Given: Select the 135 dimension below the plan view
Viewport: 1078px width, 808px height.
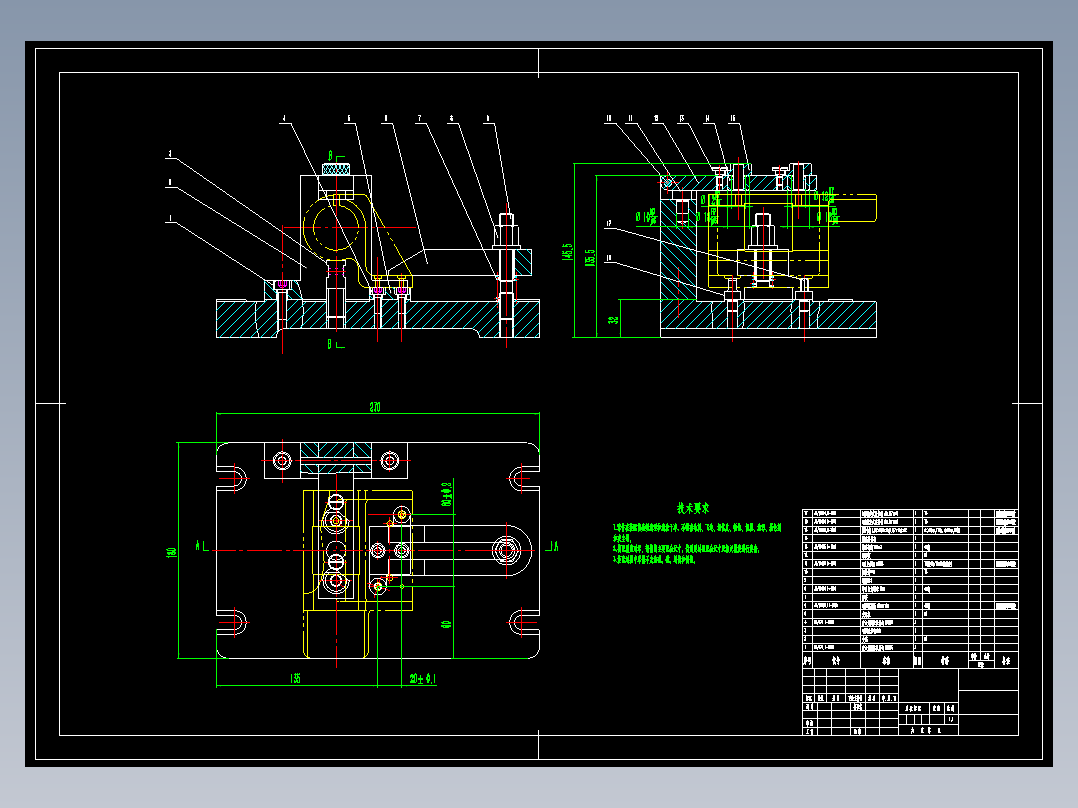Looking at the screenshot, I should click(x=296, y=679).
